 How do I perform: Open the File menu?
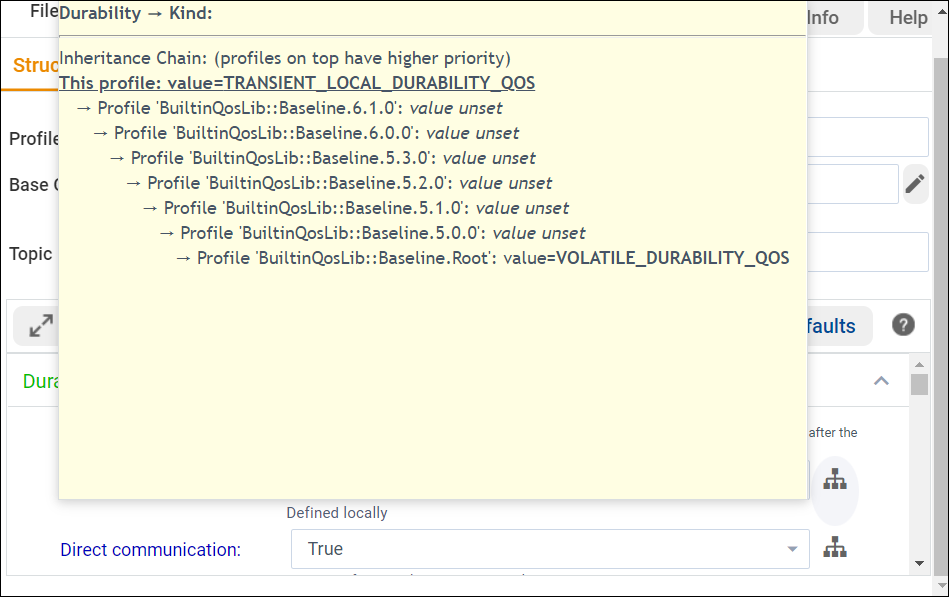(43, 12)
